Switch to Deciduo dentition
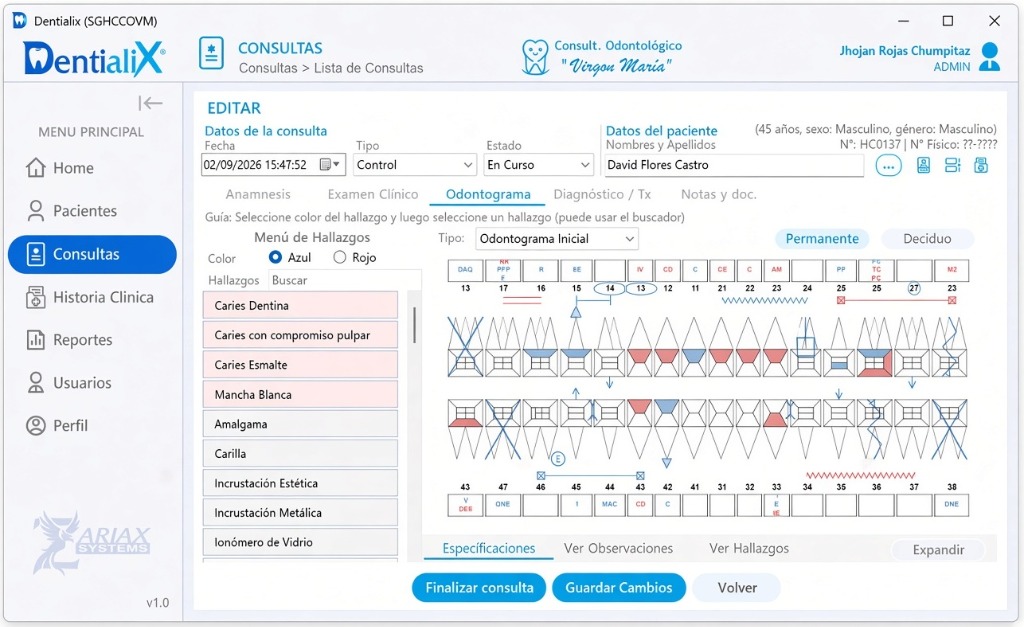 coord(927,239)
